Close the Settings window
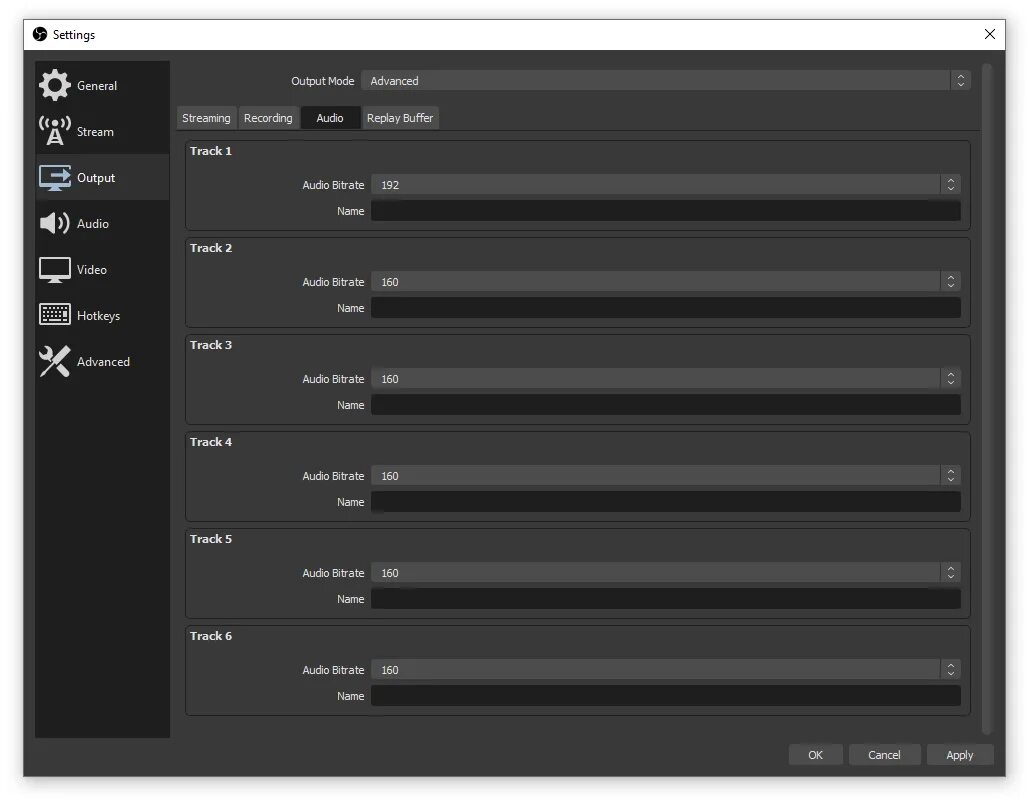This screenshot has height=808, width=1026. click(x=989, y=34)
